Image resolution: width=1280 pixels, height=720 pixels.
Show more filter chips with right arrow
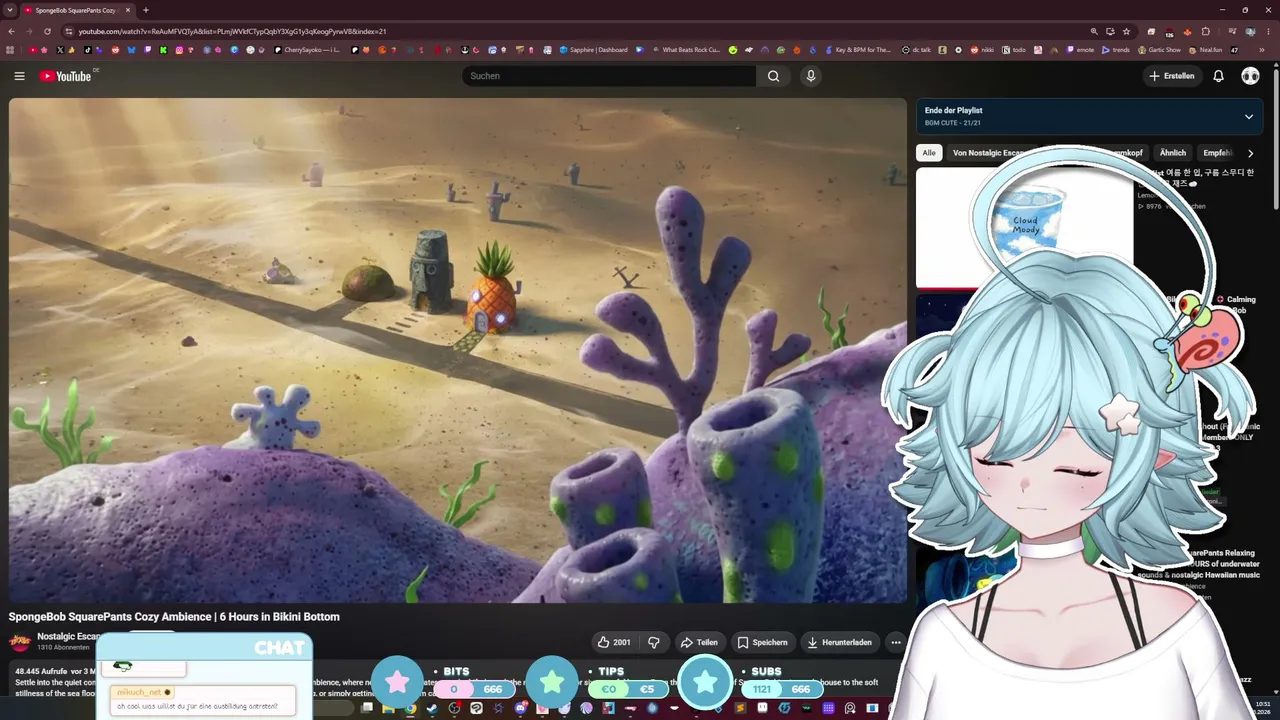[x=1250, y=153]
